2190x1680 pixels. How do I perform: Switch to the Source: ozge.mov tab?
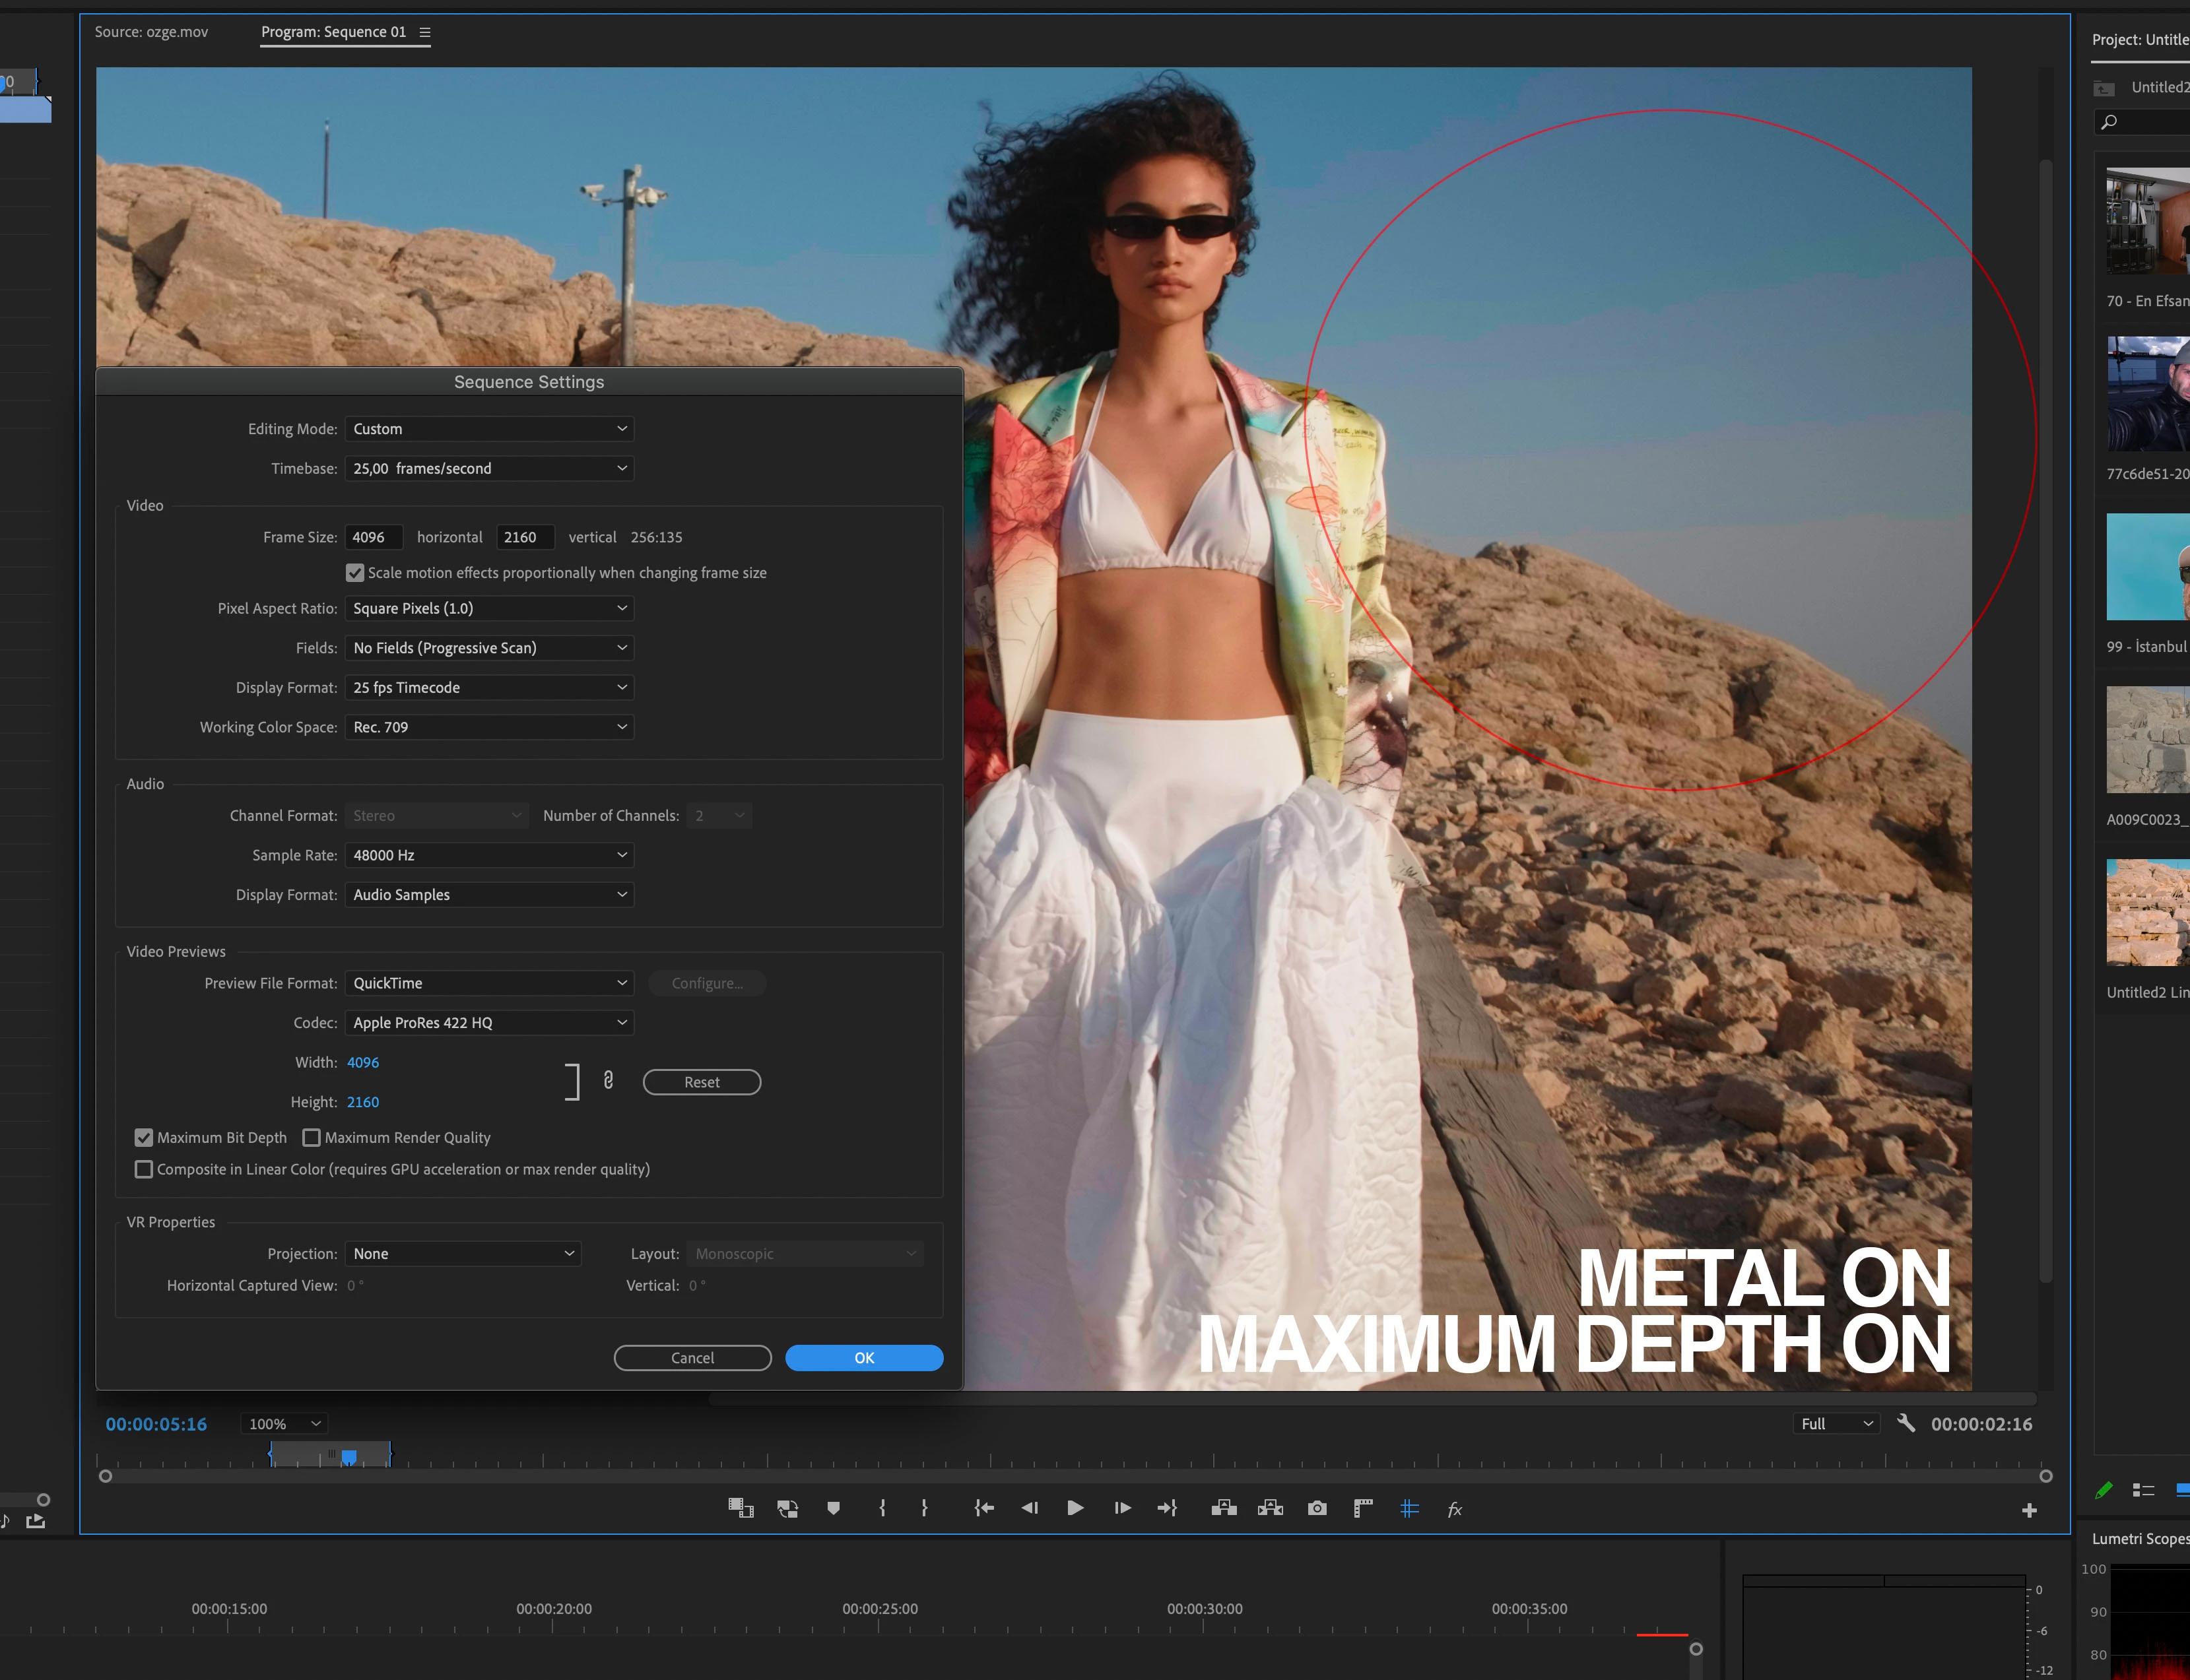[x=151, y=32]
